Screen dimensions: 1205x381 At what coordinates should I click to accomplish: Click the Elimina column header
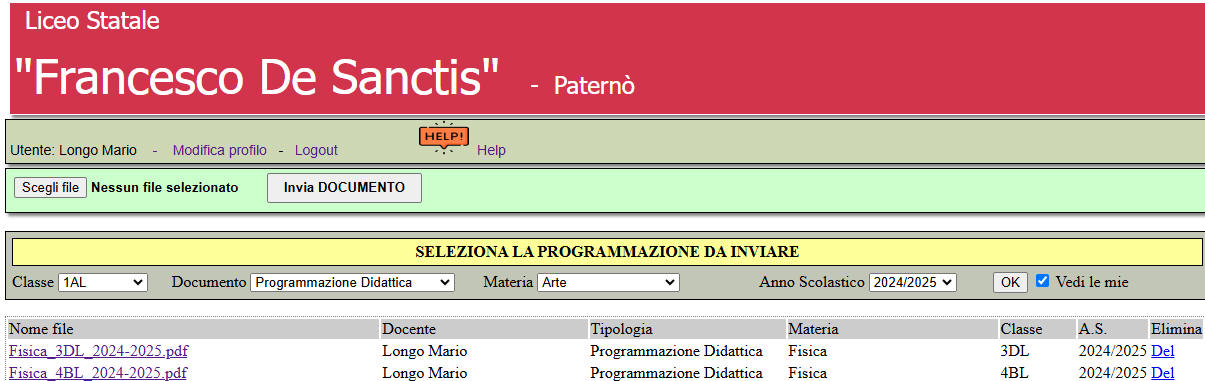tap(1176, 329)
